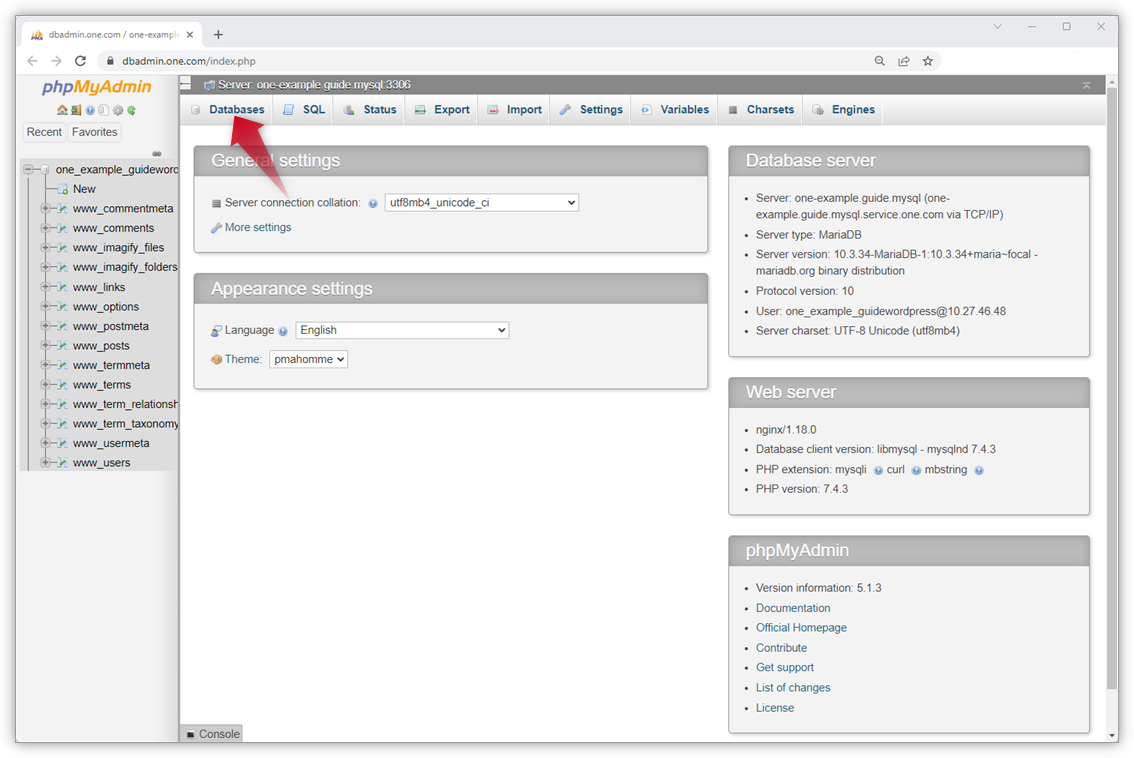The height and width of the screenshot is (758, 1134).
Task: Reload the navigation panel with the refresh icon
Action: pyautogui.click(x=131, y=111)
